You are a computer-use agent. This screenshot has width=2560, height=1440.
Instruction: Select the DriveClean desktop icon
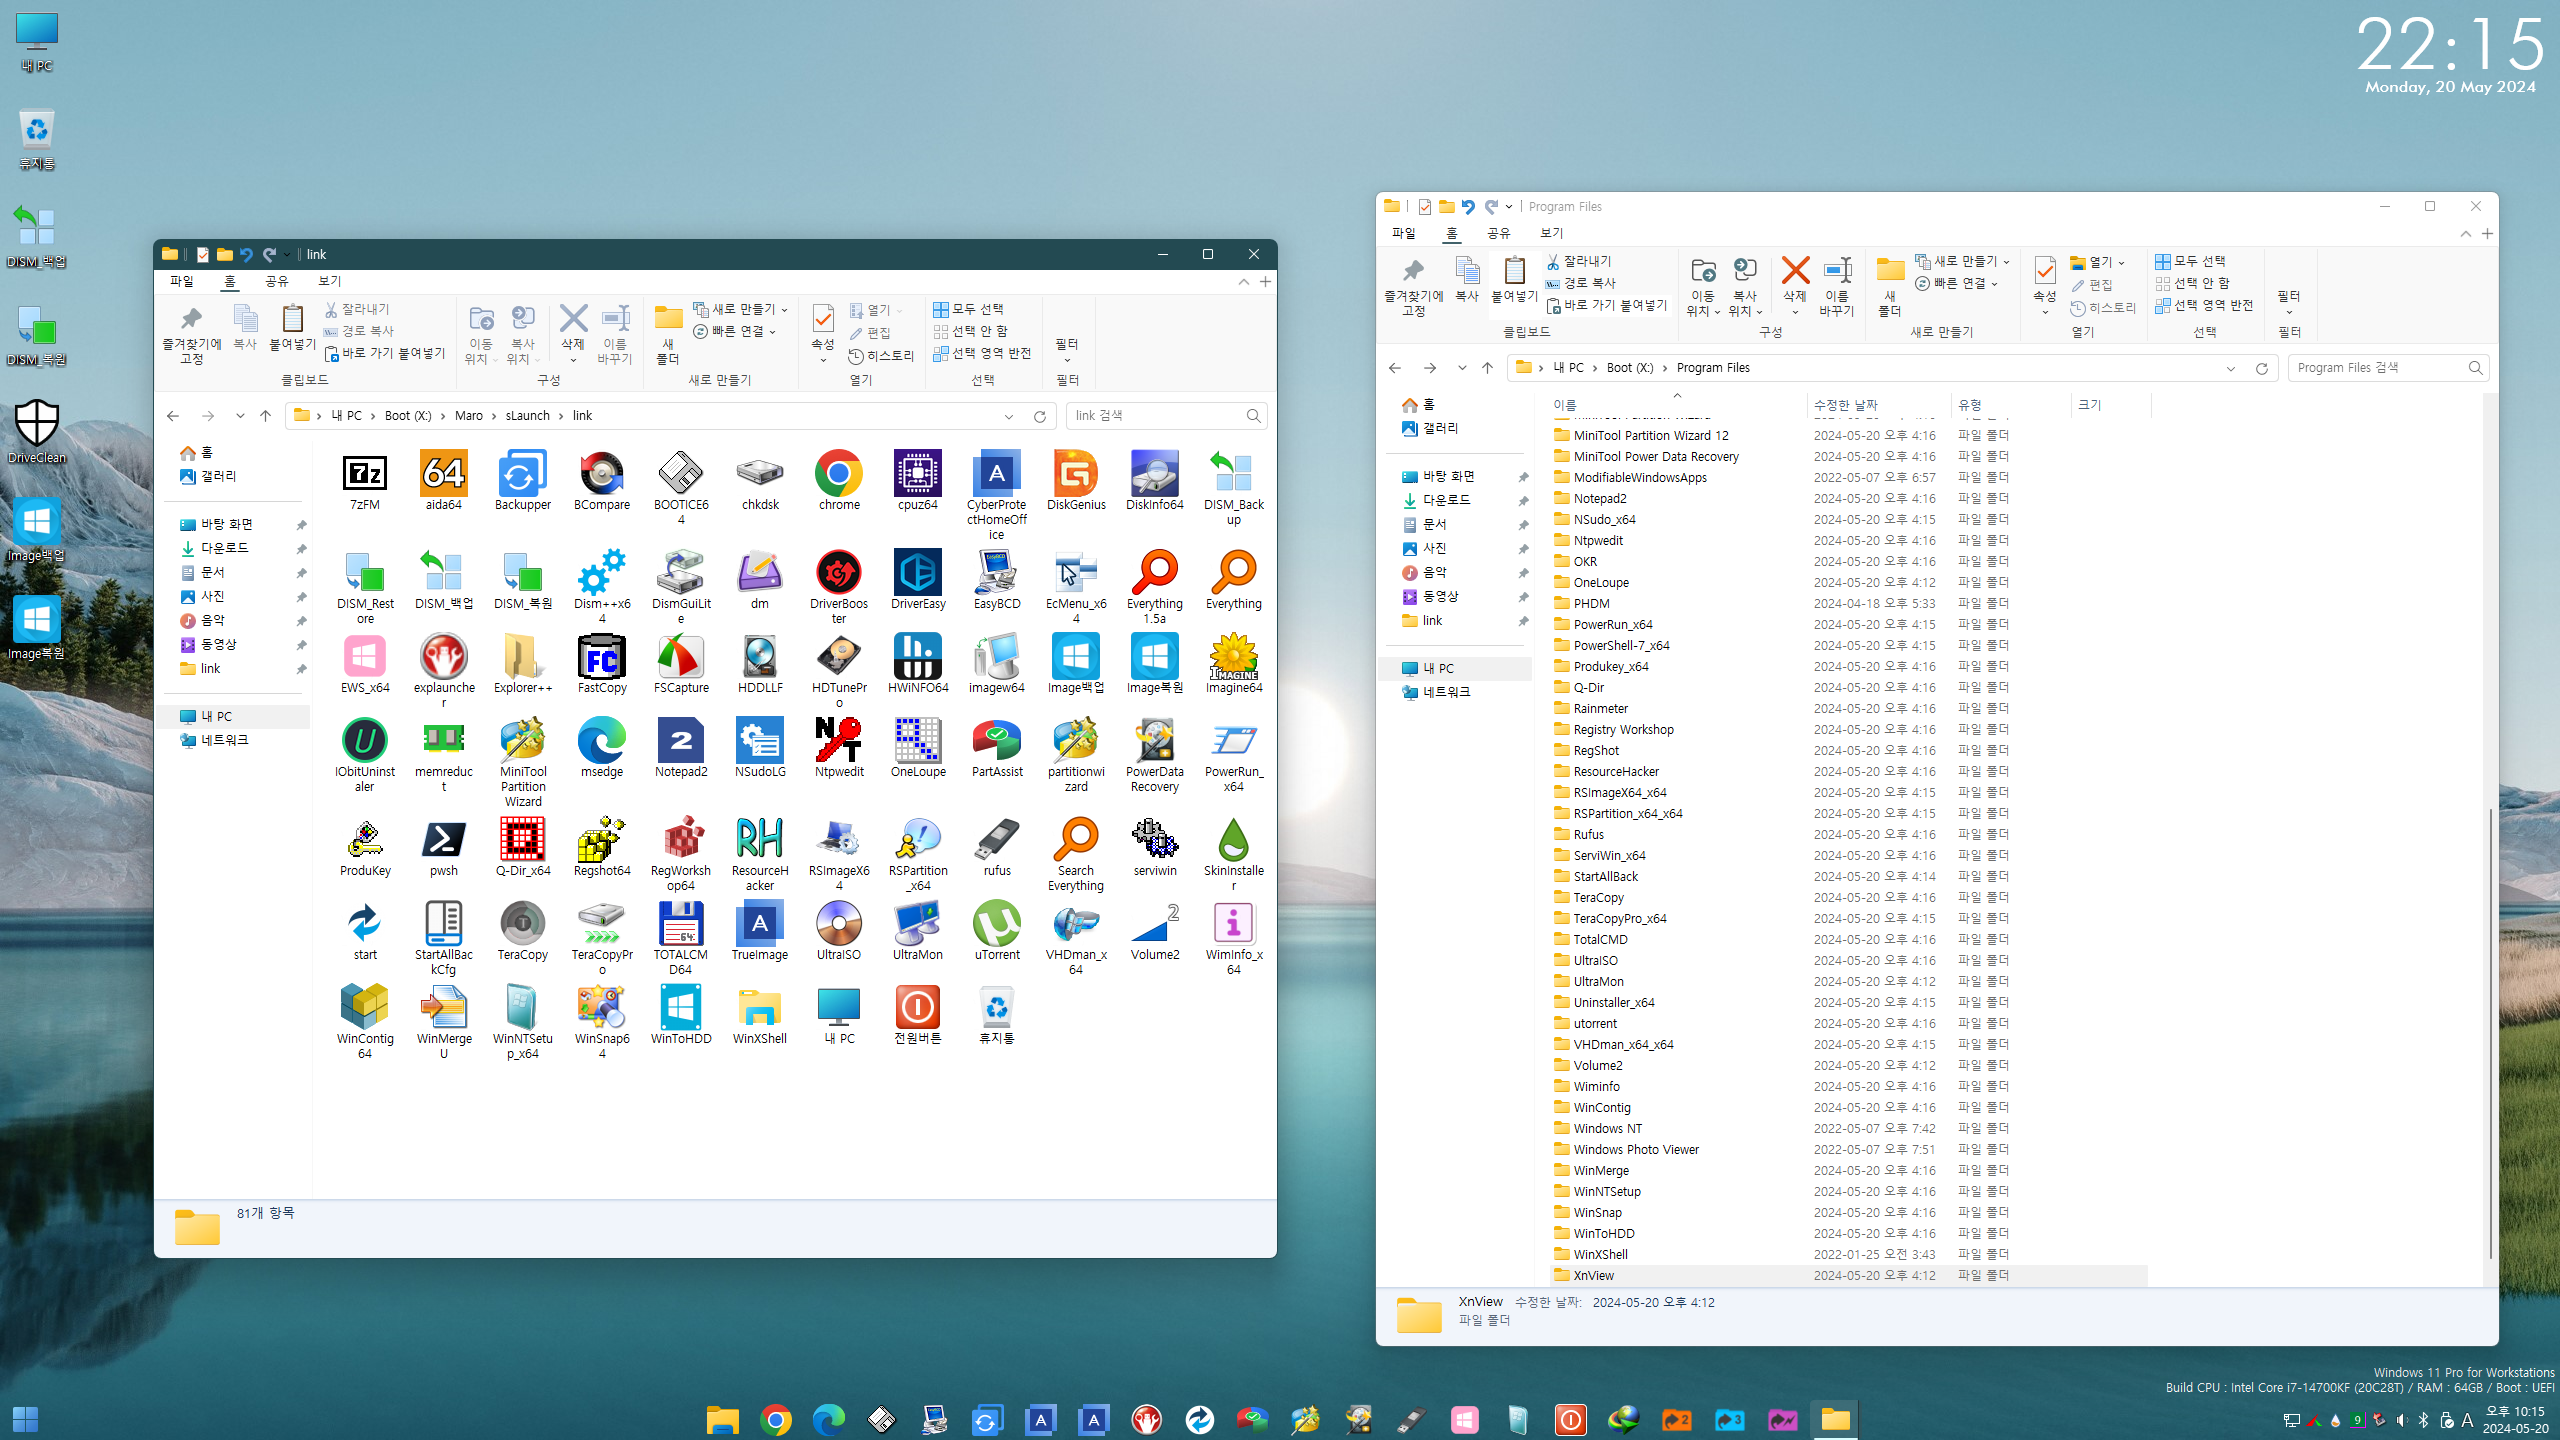coord(37,423)
